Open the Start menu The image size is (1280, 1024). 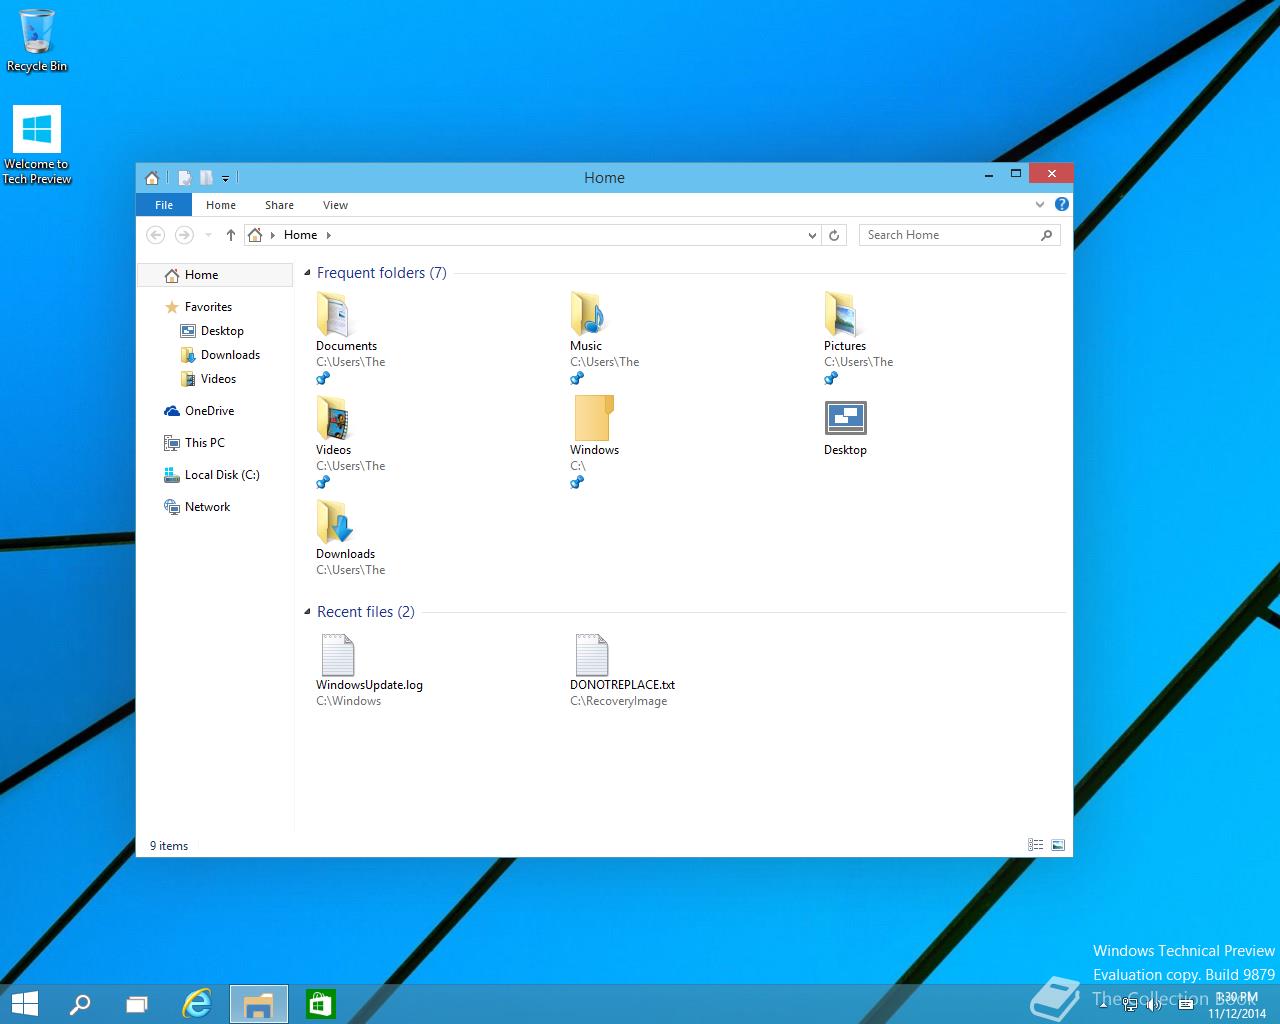click(x=24, y=1004)
